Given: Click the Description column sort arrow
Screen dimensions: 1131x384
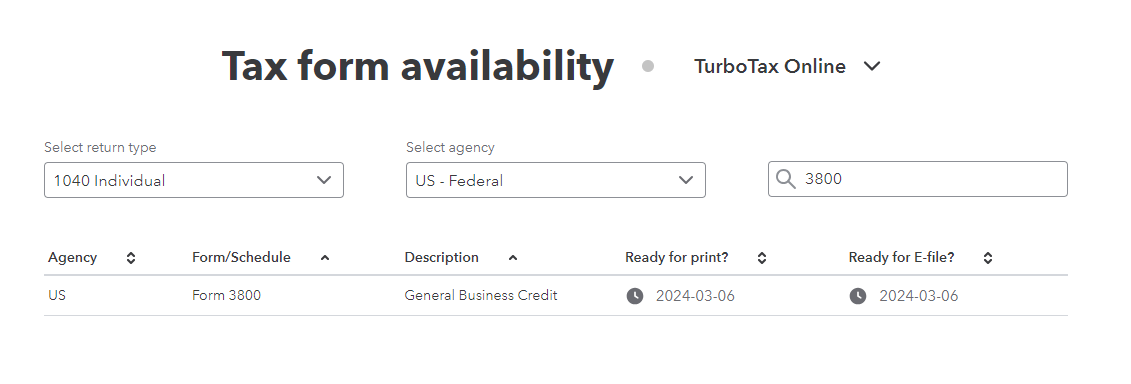Looking at the screenshot, I should (513, 258).
